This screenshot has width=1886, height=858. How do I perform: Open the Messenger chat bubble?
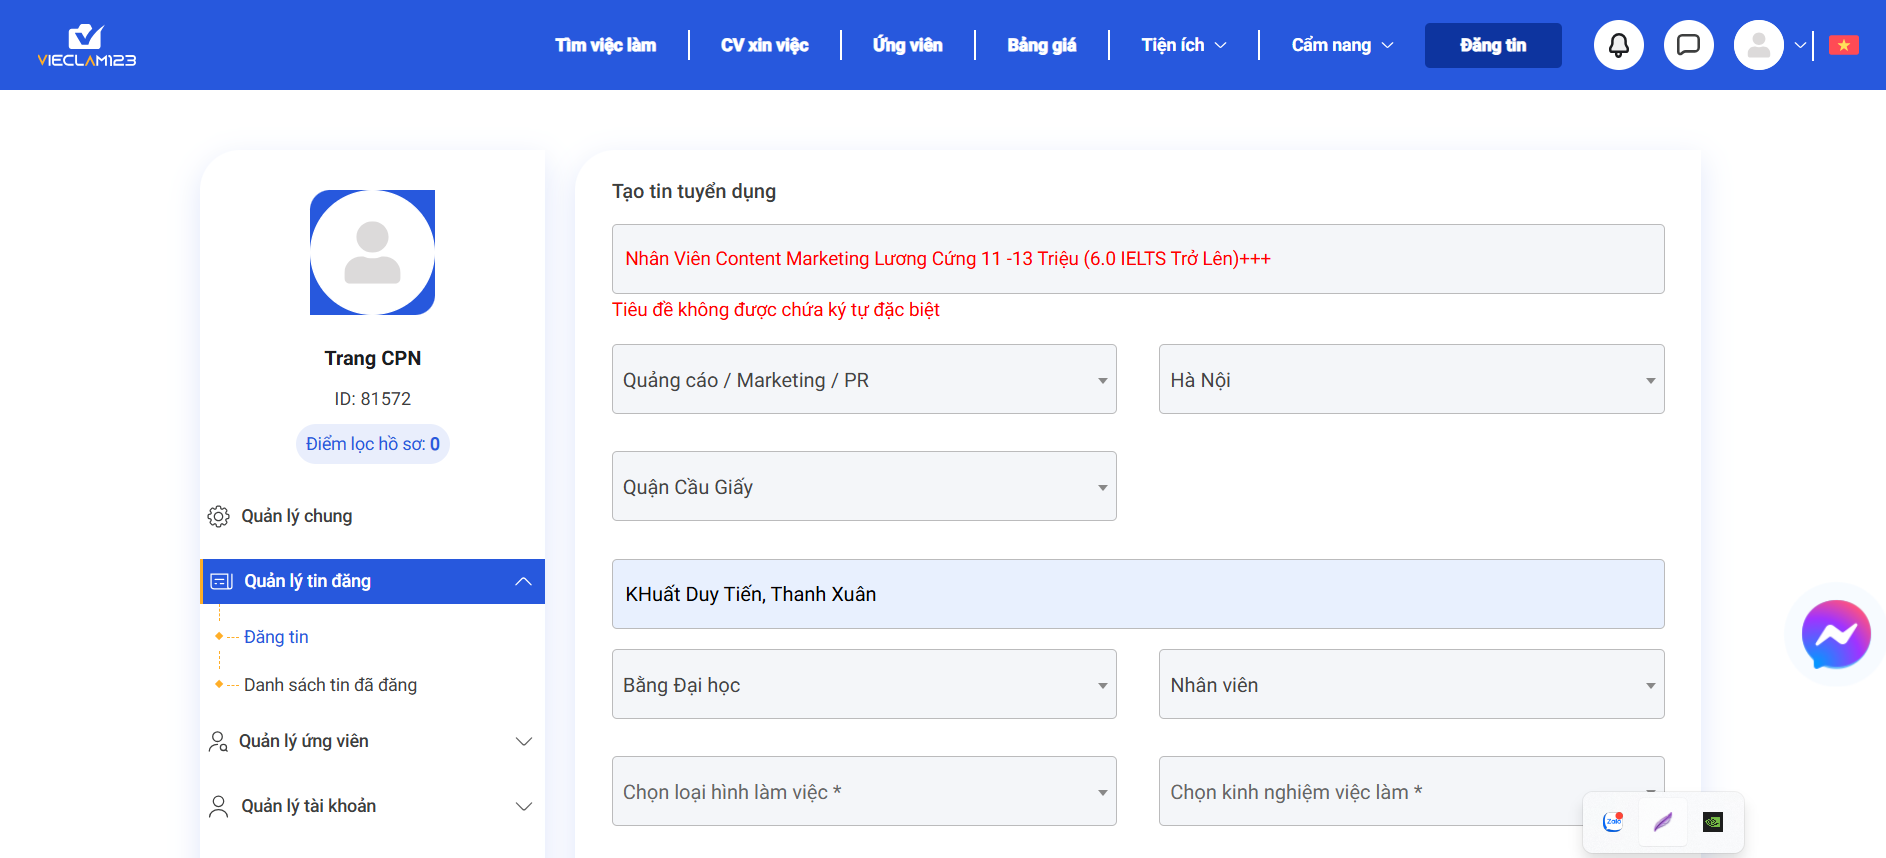pos(1835,634)
